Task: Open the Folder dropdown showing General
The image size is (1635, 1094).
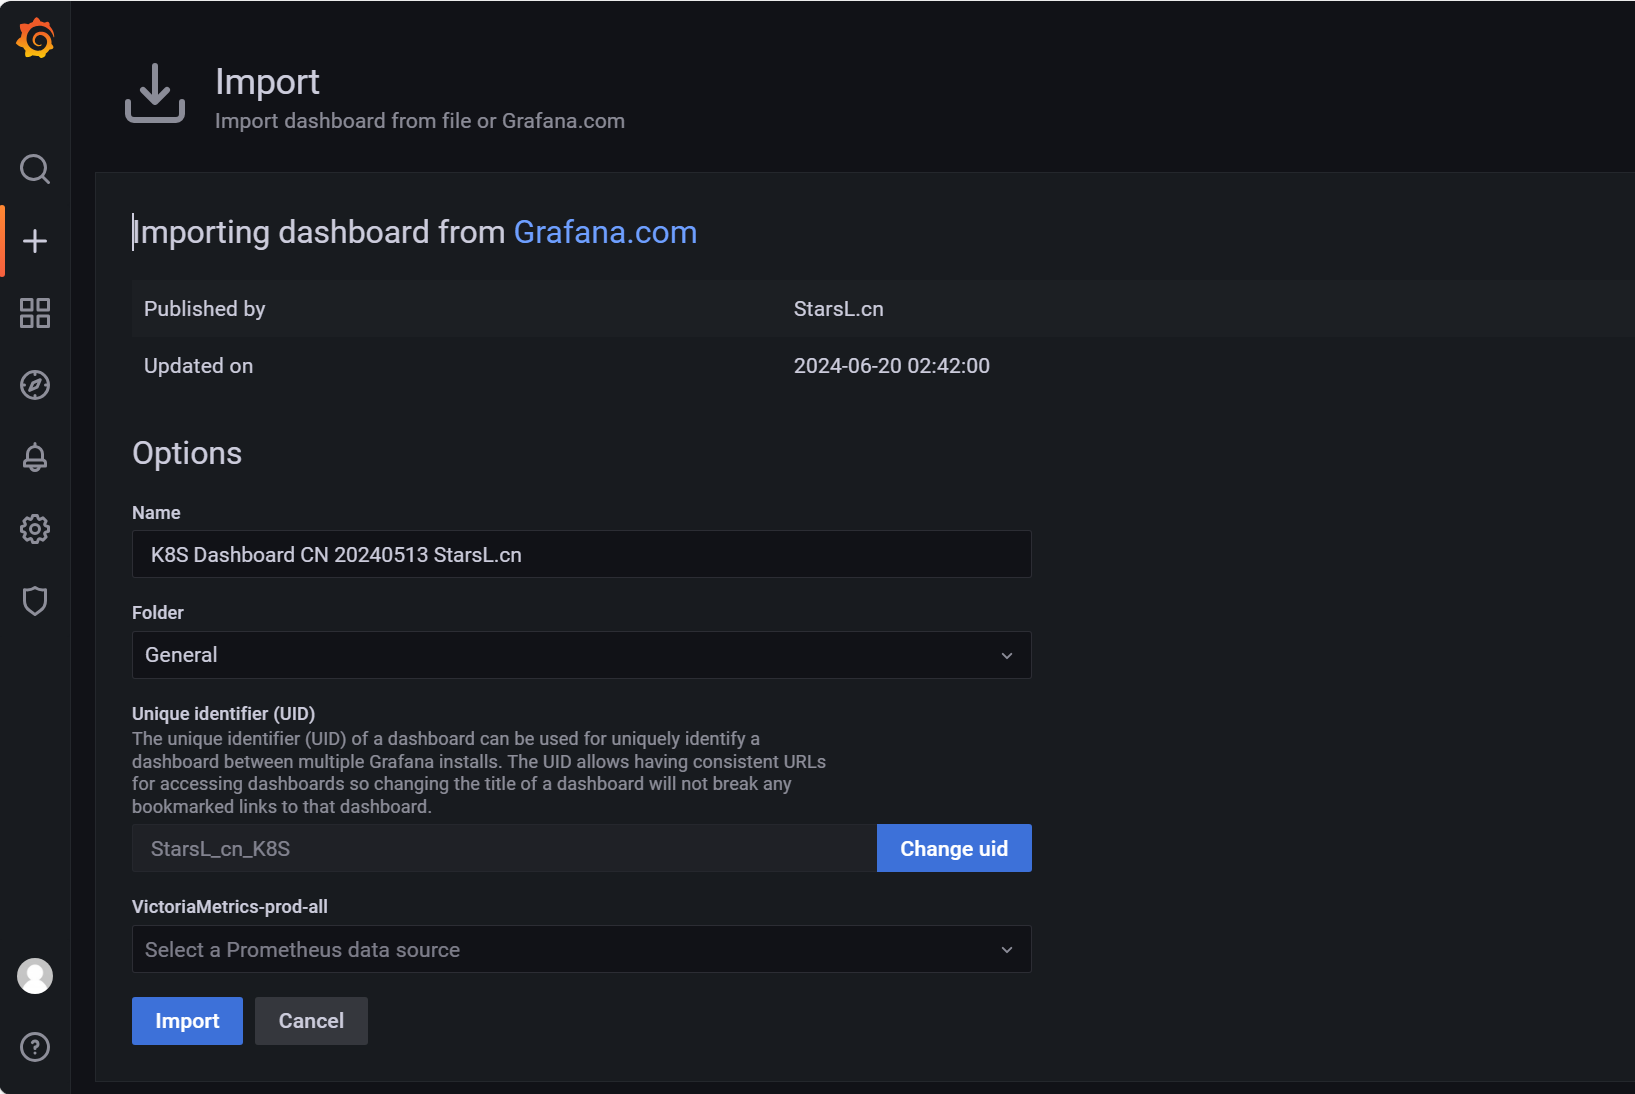Action: [x=581, y=655]
